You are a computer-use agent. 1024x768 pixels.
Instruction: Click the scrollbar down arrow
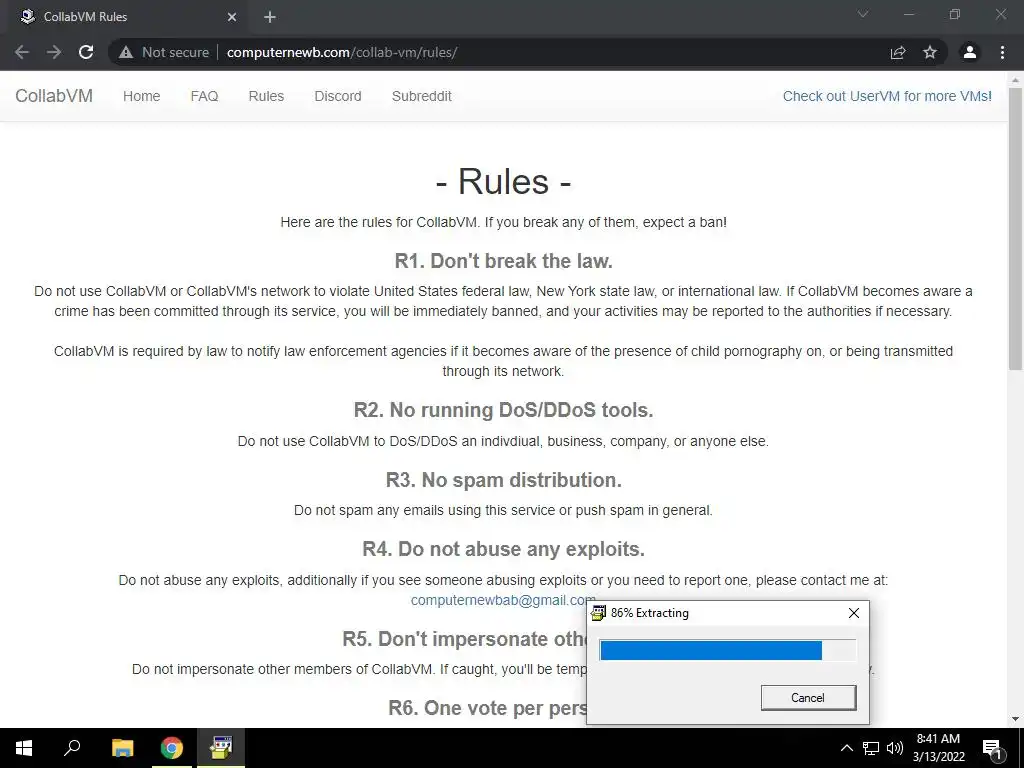click(x=1015, y=719)
